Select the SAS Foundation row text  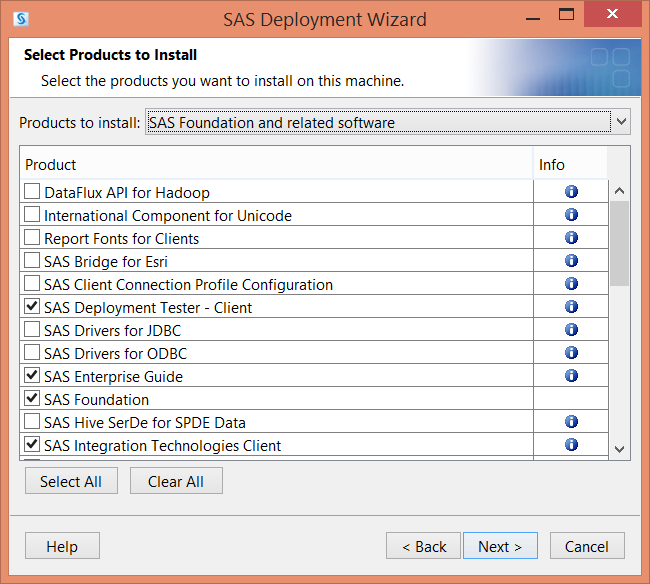click(97, 400)
